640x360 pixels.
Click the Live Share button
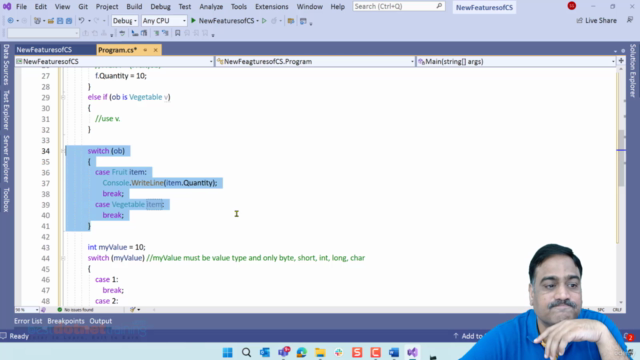click(x=596, y=20)
